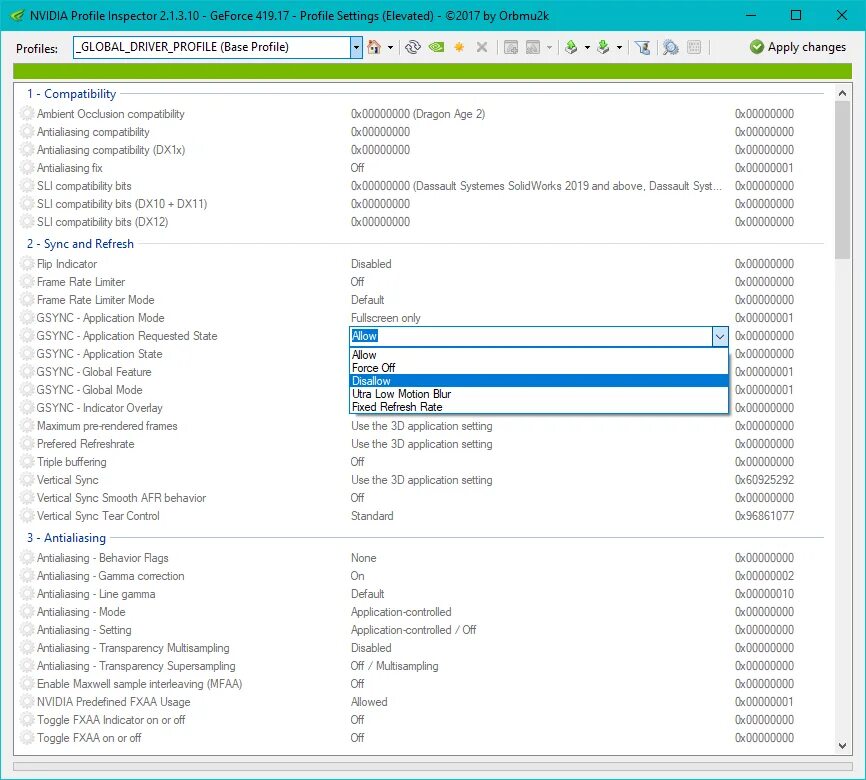Click the scrollbar up arrow
Image resolution: width=866 pixels, height=780 pixels.
click(x=842, y=93)
